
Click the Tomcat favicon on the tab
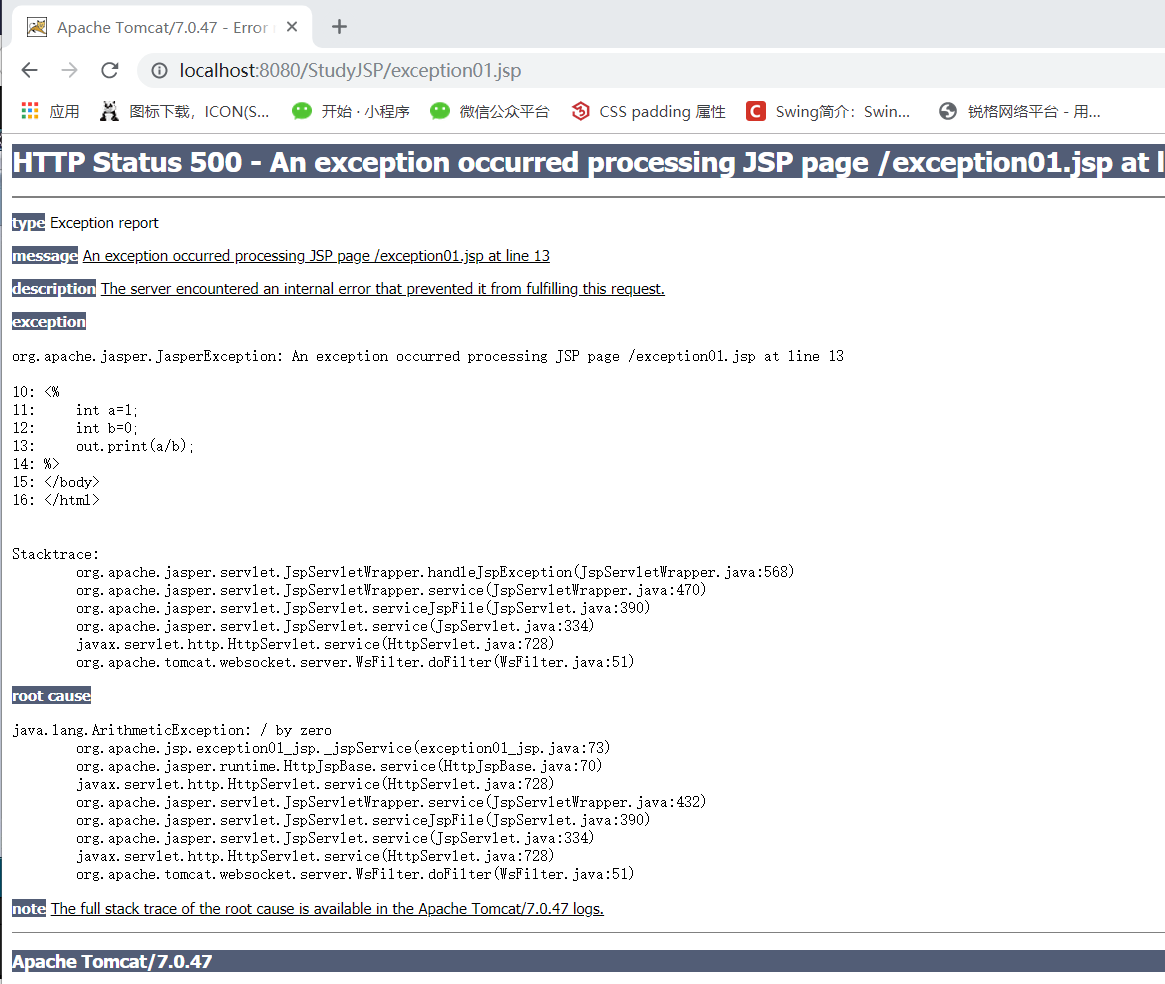[36, 27]
